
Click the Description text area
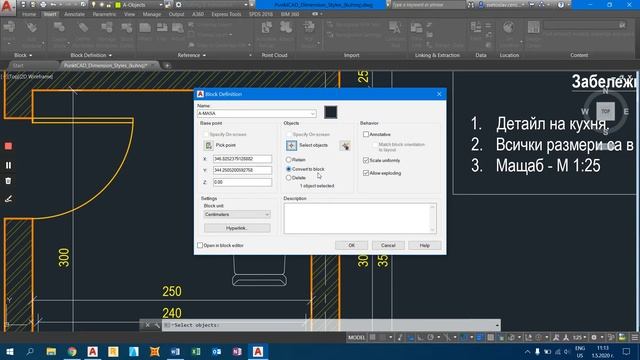[x=360, y=218]
